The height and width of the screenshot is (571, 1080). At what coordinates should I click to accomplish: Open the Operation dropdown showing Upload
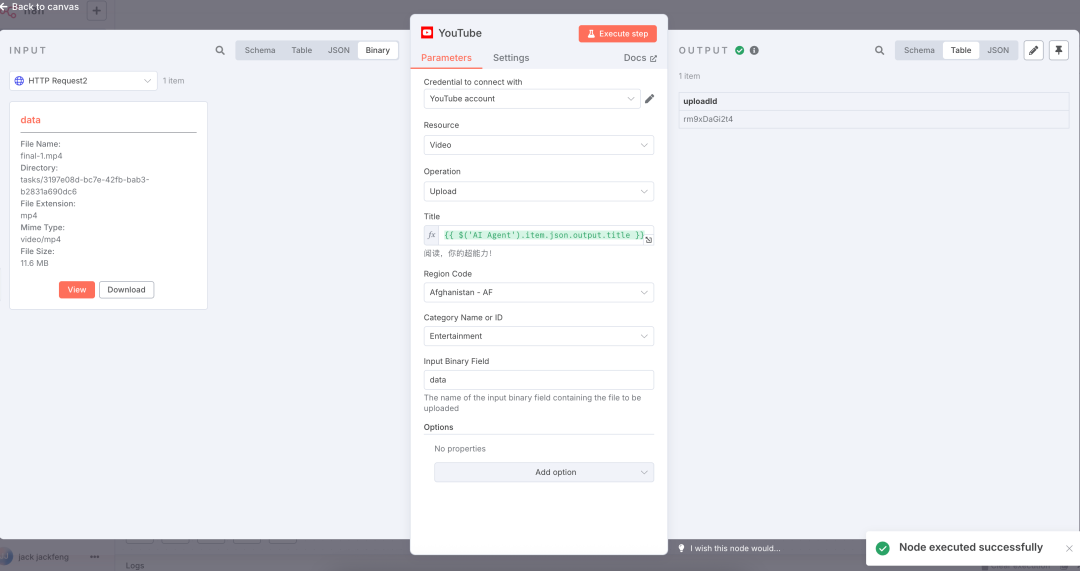click(x=539, y=191)
